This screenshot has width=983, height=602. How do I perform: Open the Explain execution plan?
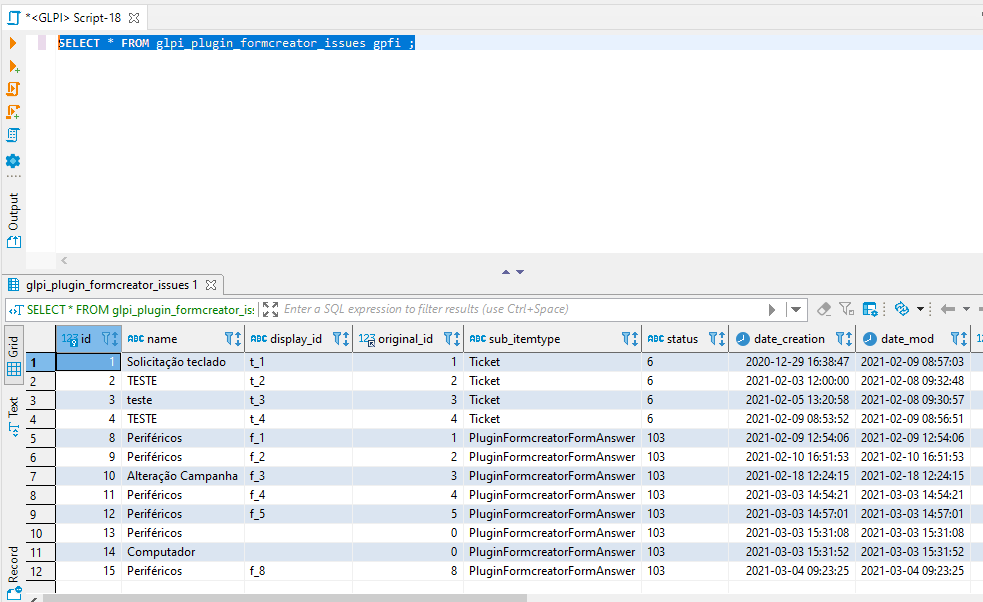coord(12,135)
